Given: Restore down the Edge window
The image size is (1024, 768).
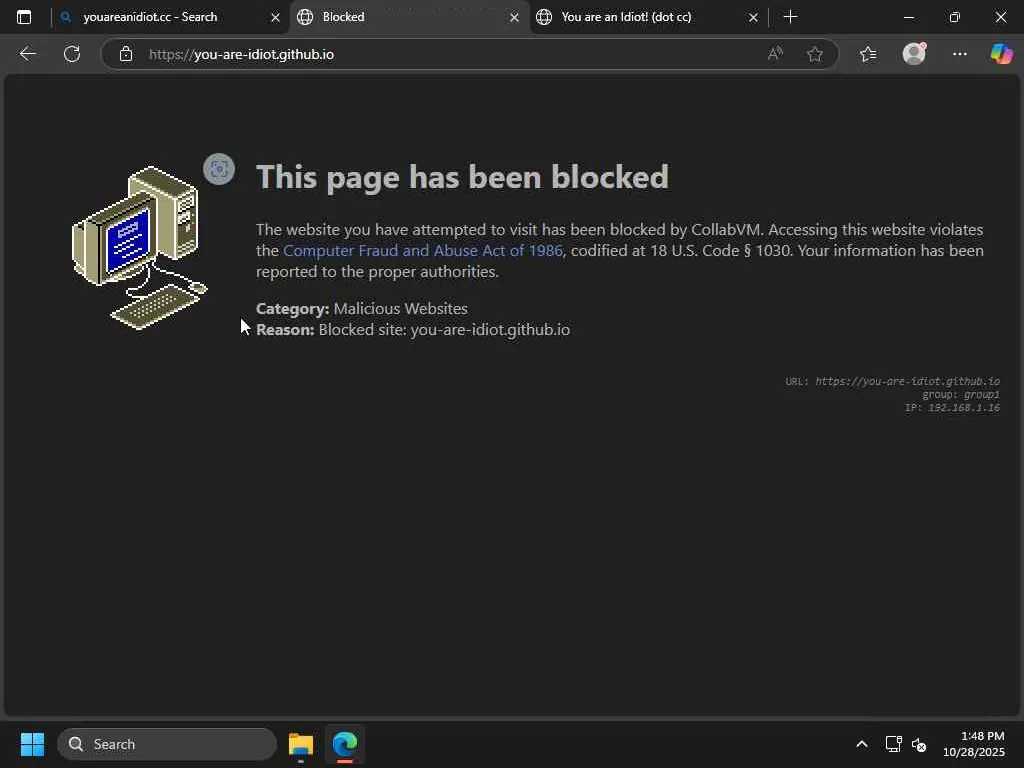Looking at the screenshot, I should (x=955, y=17).
